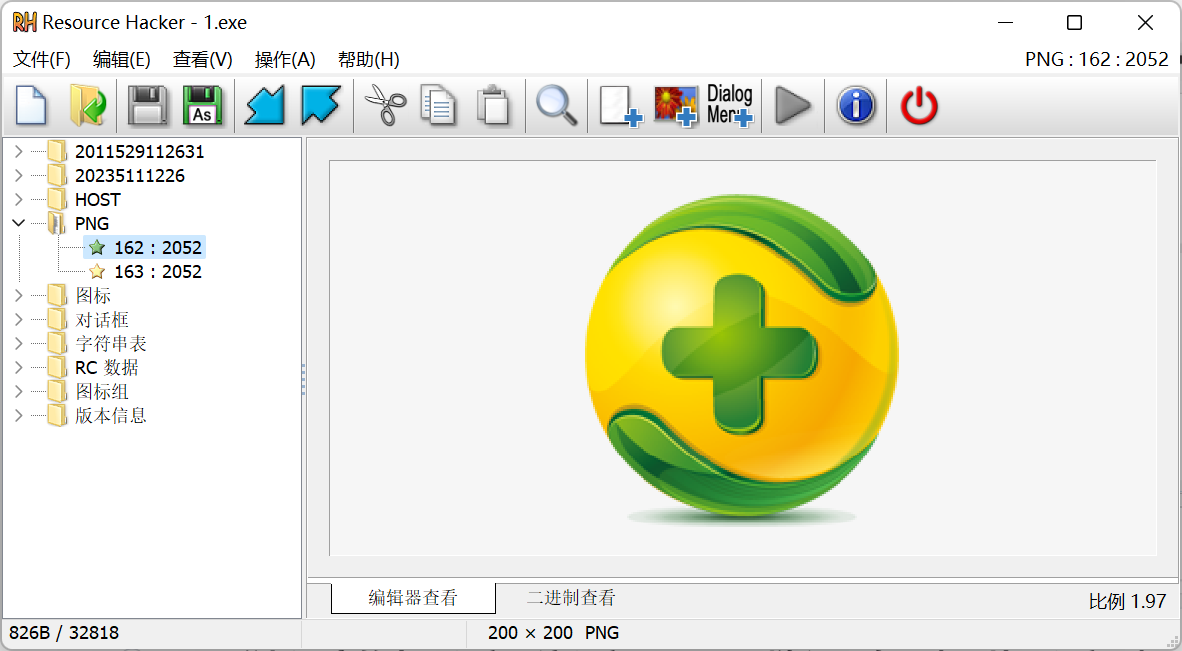Copy the resource with the copy icon

(x=437, y=105)
